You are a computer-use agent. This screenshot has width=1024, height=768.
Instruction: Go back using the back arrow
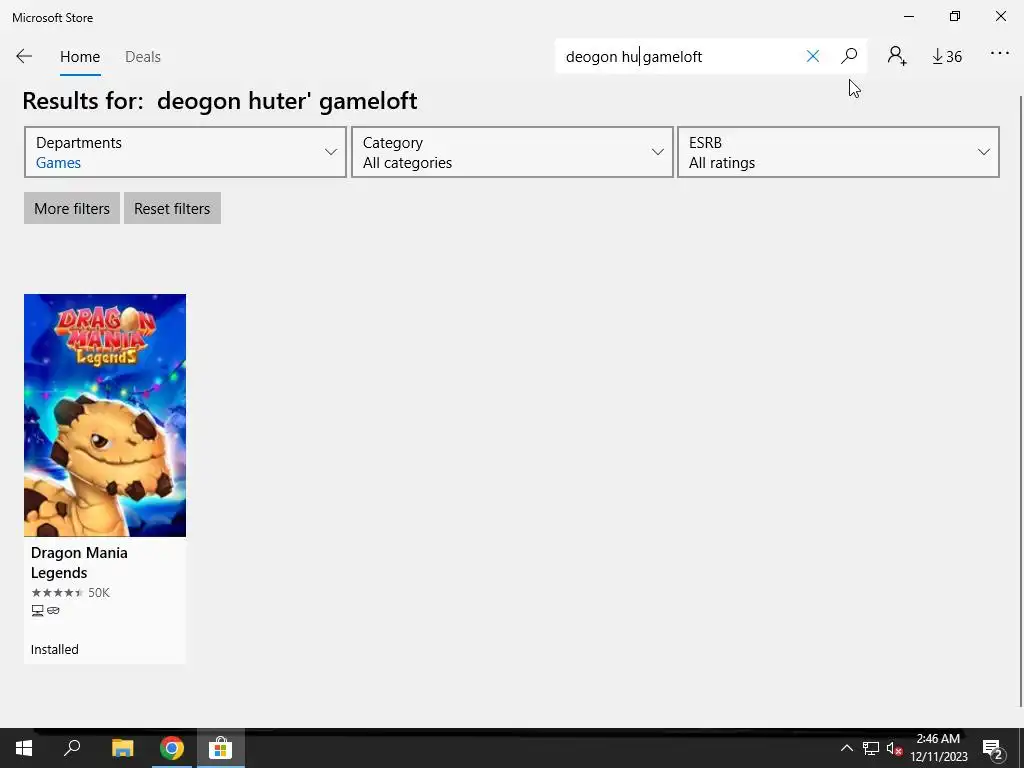(x=24, y=57)
